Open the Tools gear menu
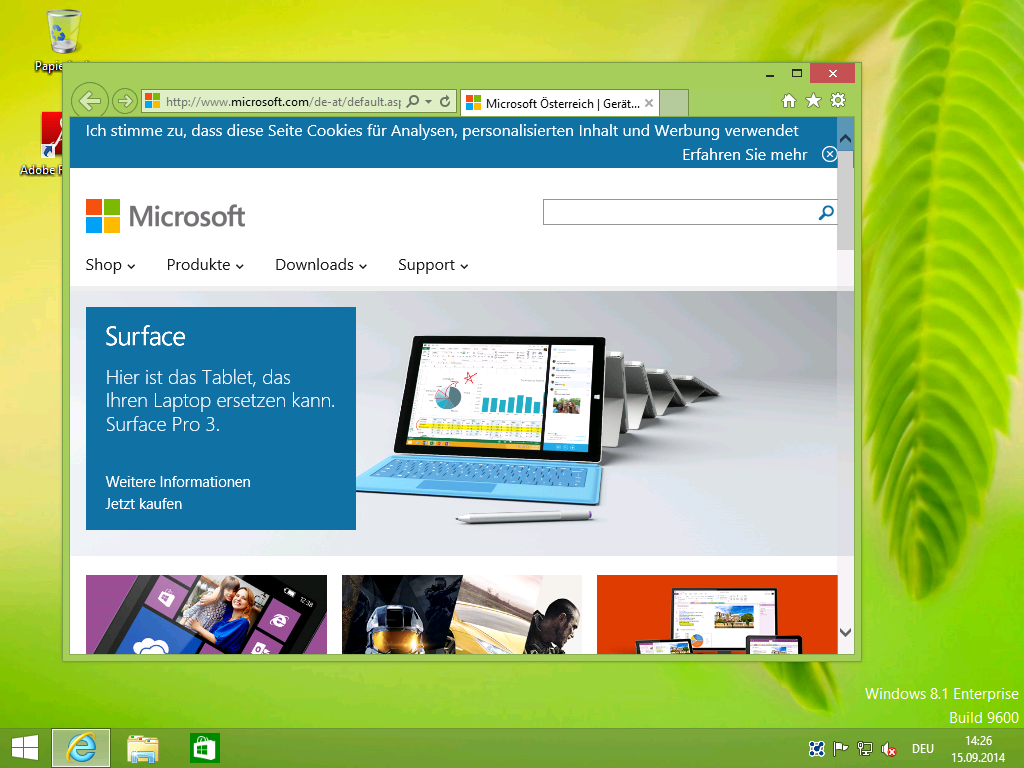 pyautogui.click(x=838, y=101)
